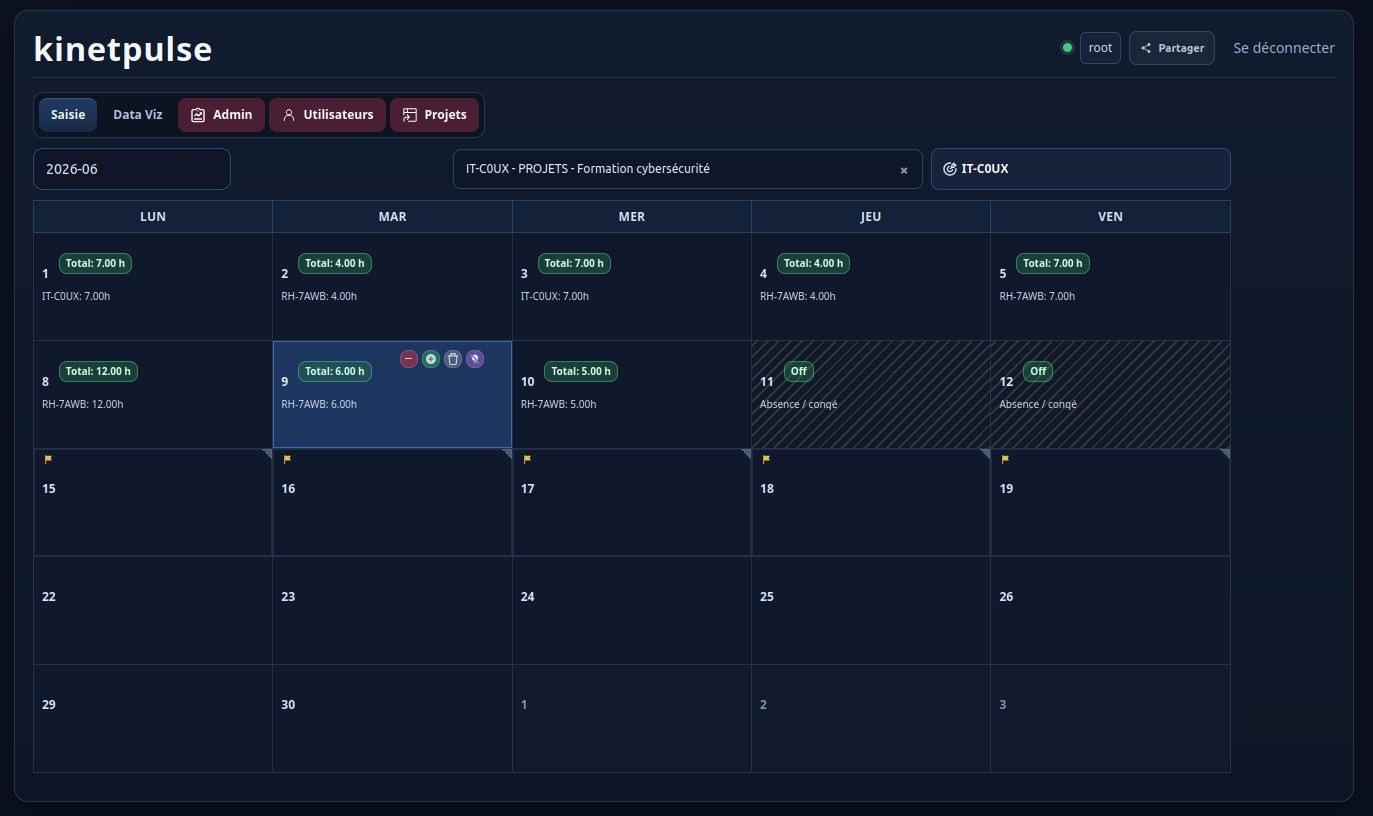
Task: Delete day 9 entry with trash icon
Action: click(x=453, y=359)
